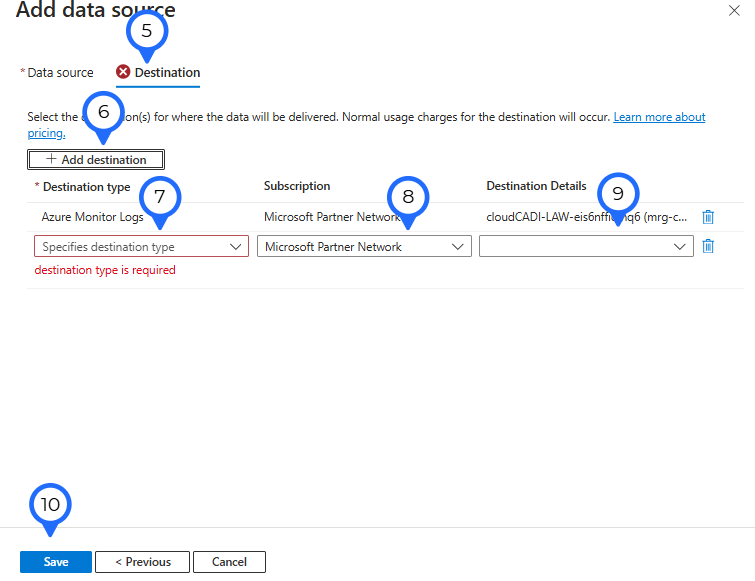Open the Destination tab
Image resolution: width=755 pixels, height=581 pixels.
tap(167, 73)
